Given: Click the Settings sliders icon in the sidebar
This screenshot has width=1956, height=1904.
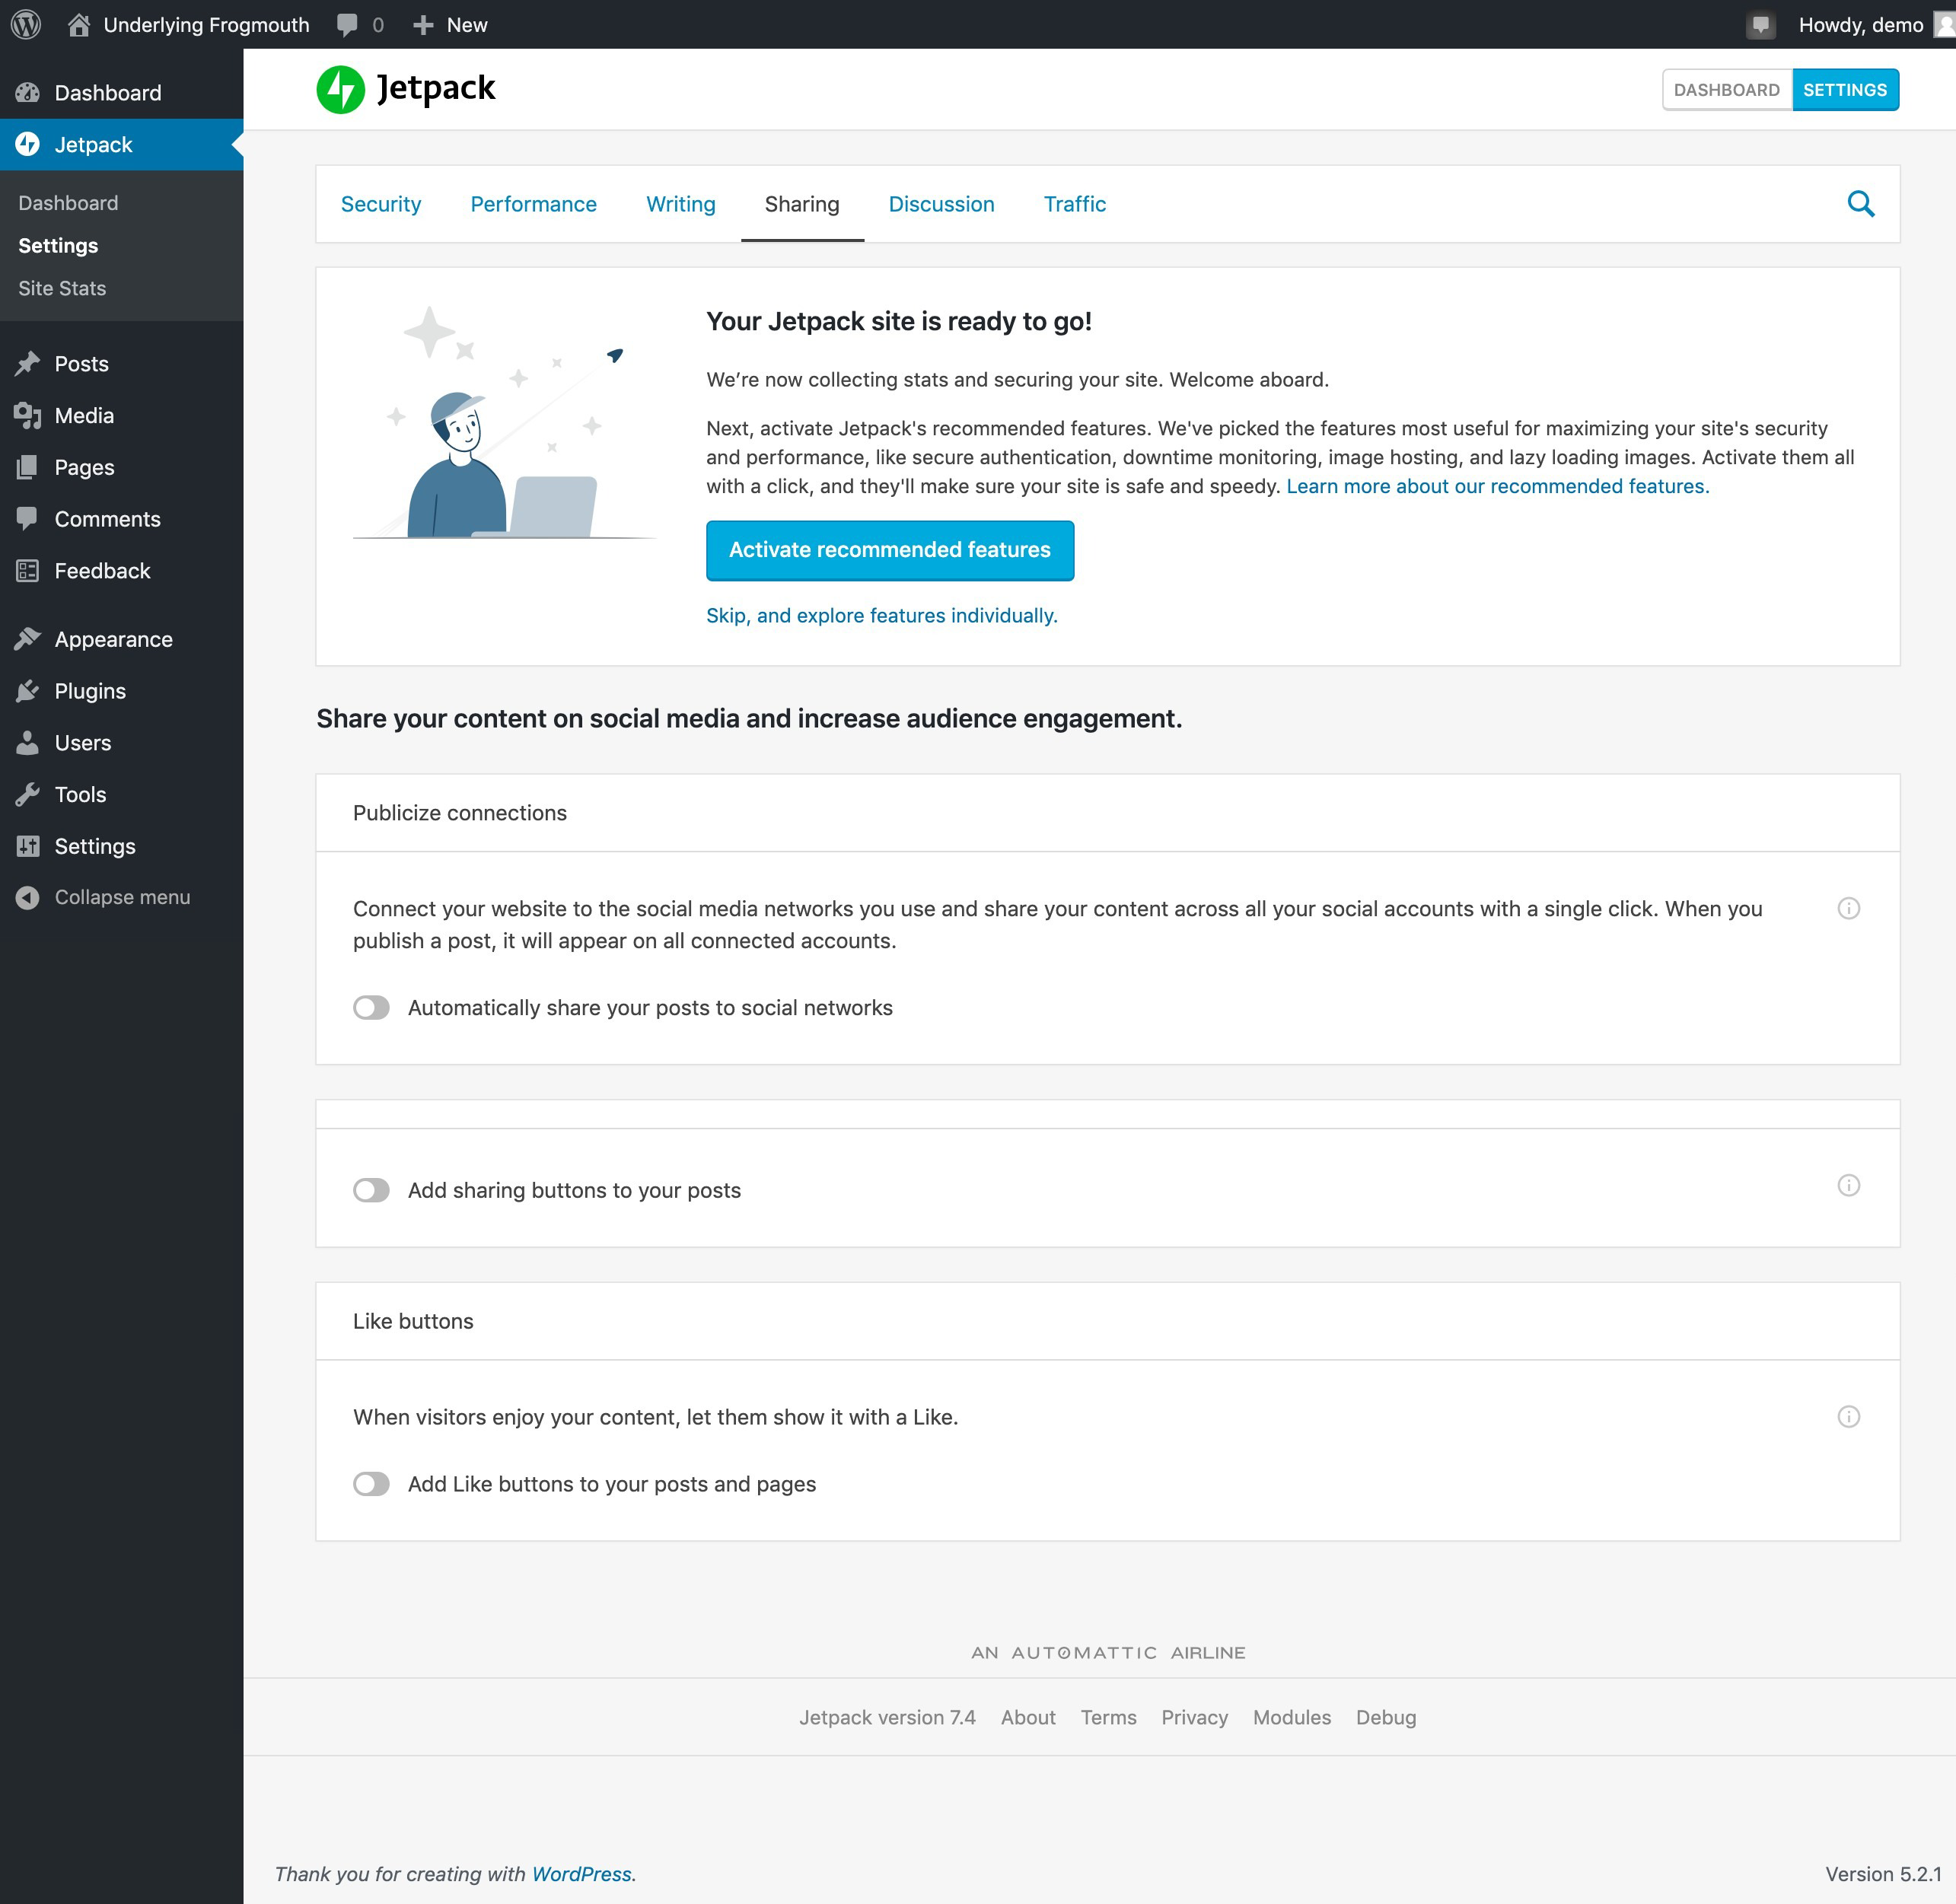Looking at the screenshot, I should (x=28, y=847).
